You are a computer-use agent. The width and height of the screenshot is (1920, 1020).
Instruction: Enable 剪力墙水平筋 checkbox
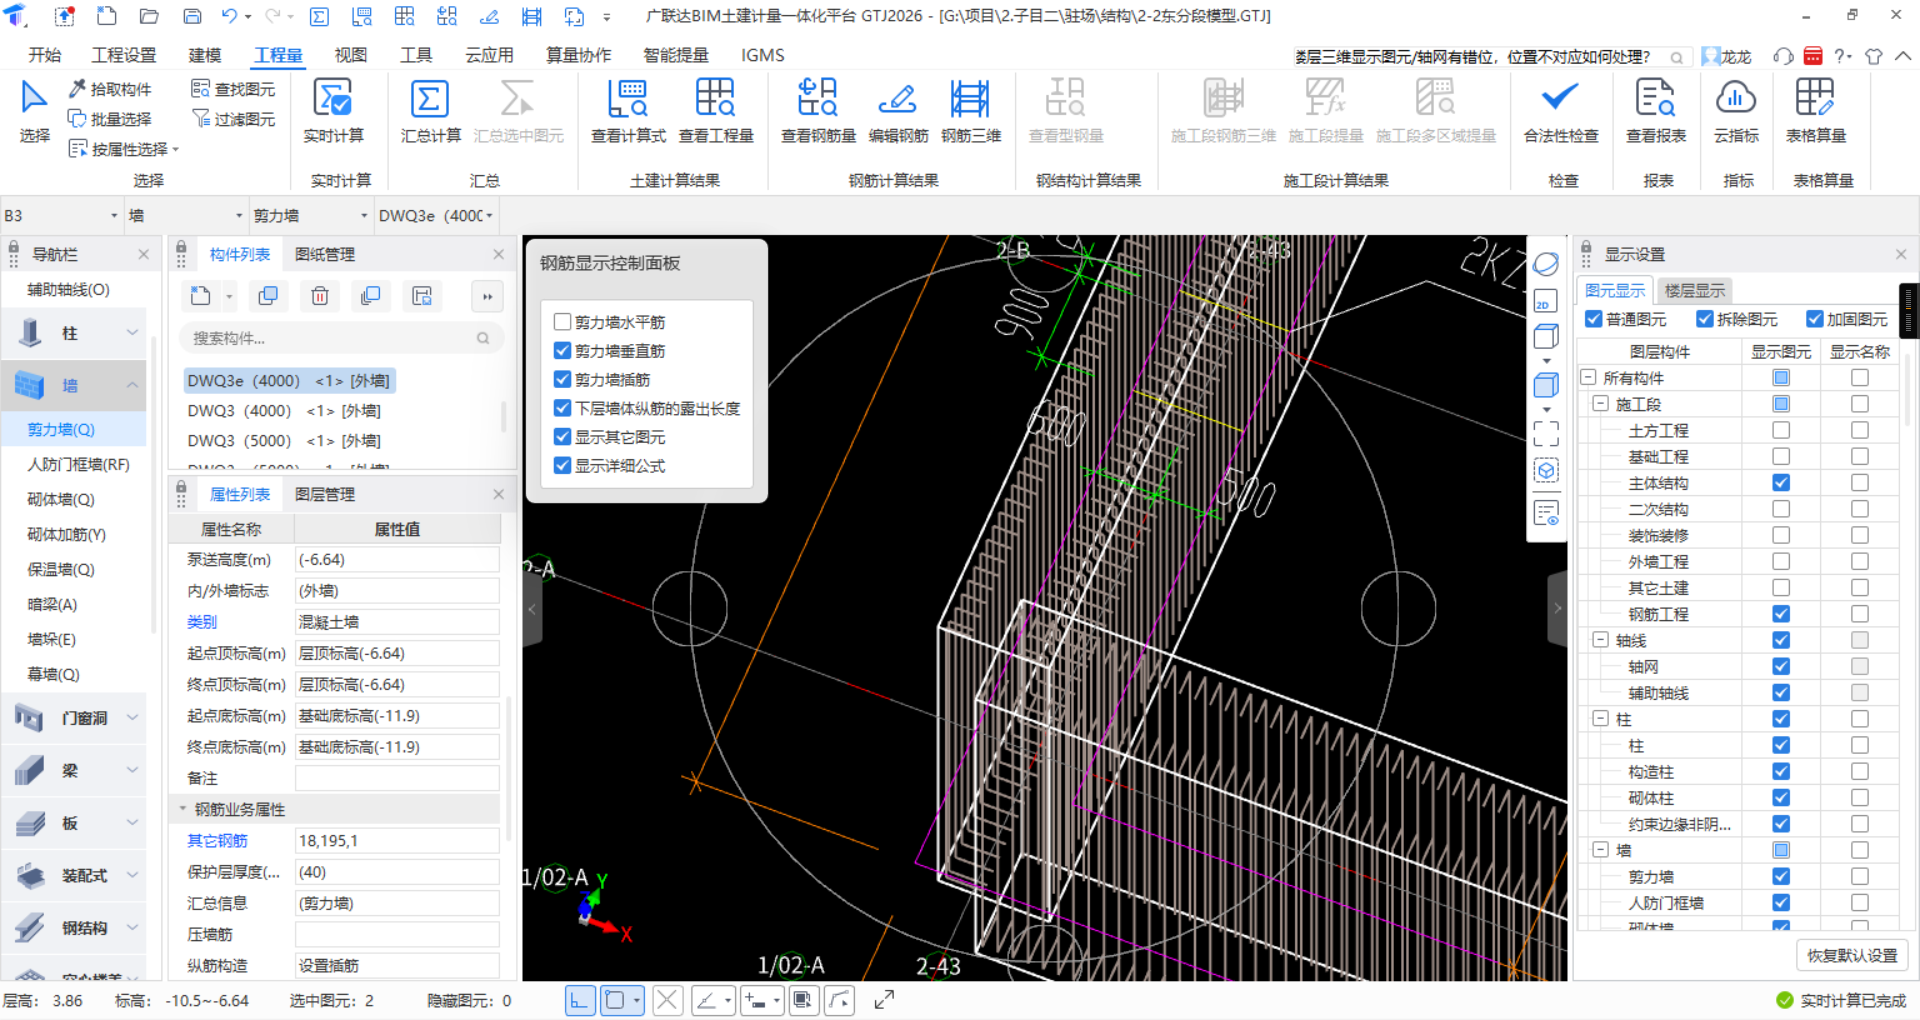[x=562, y=322]
